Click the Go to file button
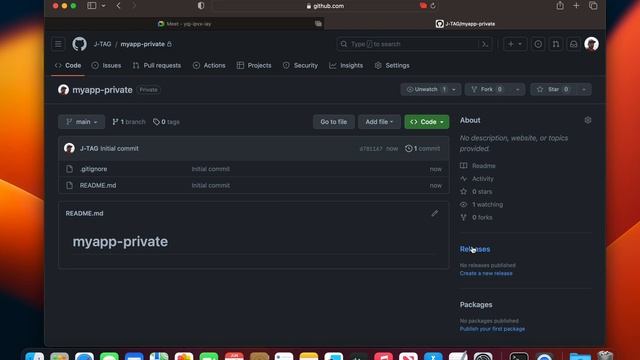This screenshot has height=360, width=640. point(334,122)
